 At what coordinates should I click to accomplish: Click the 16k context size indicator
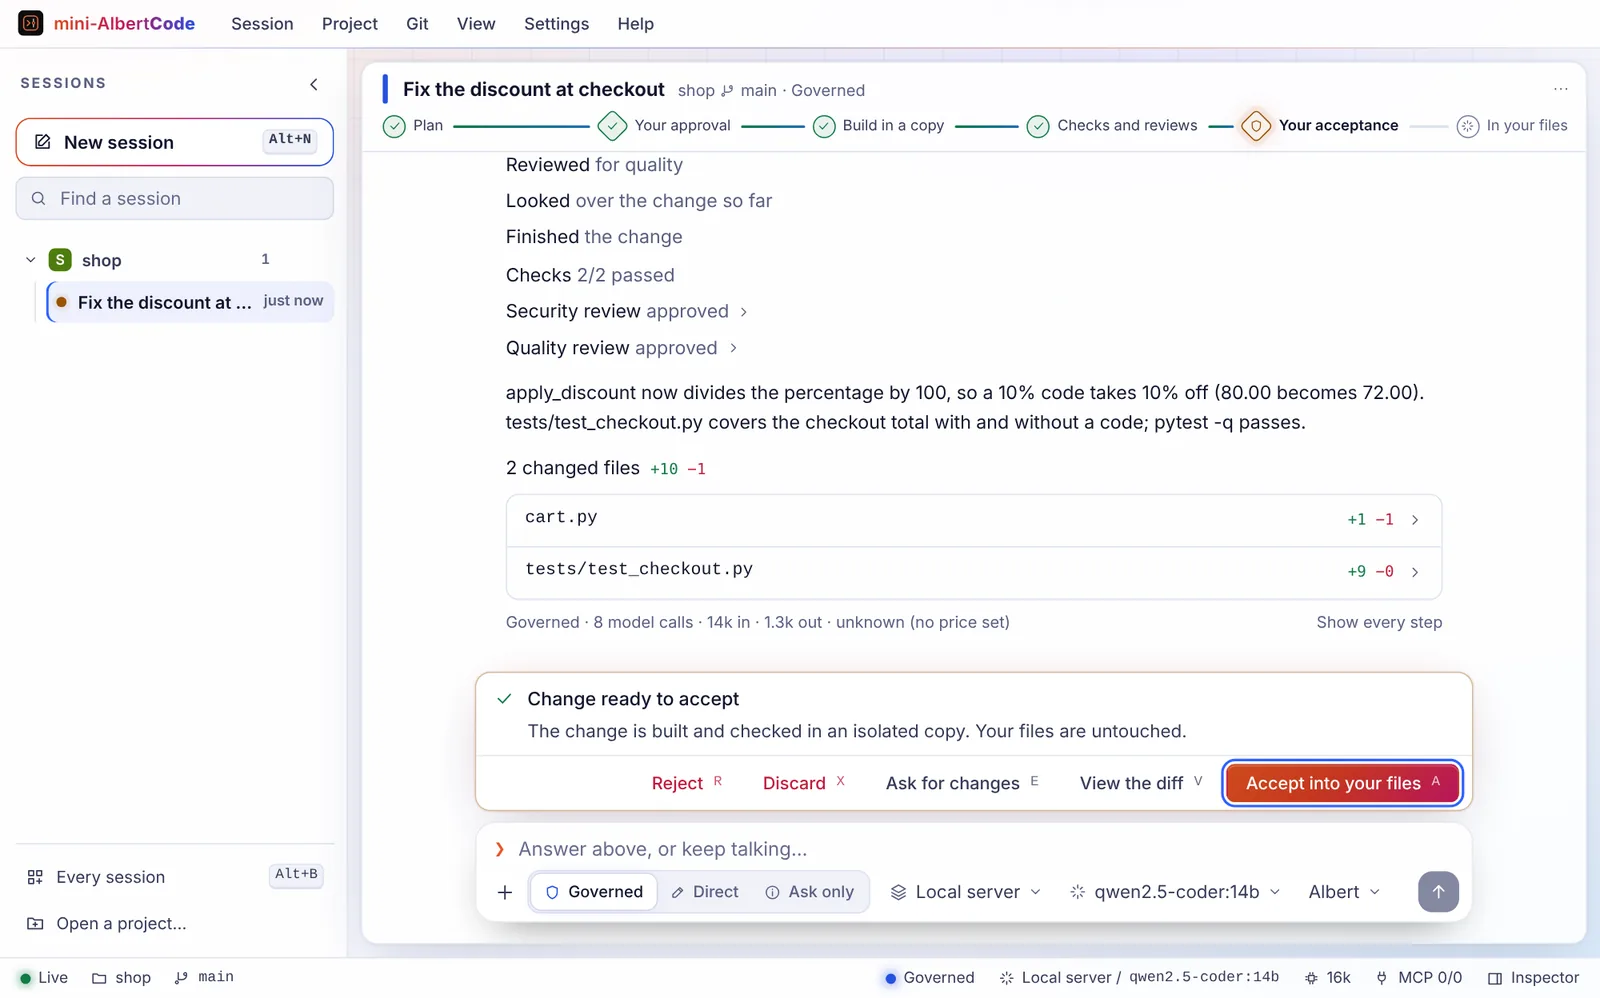click(1327, 978)
